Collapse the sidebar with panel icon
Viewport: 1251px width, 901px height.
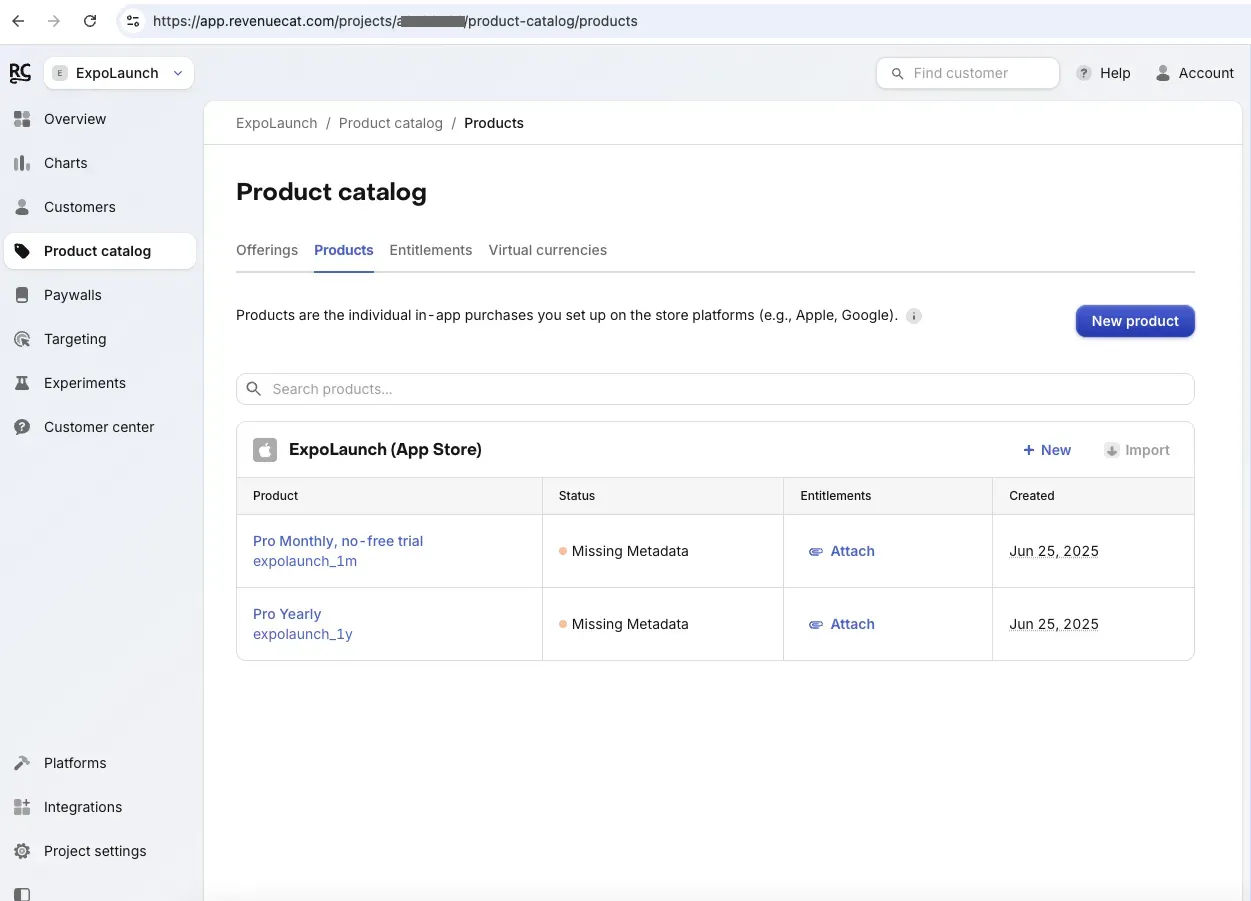22,894
